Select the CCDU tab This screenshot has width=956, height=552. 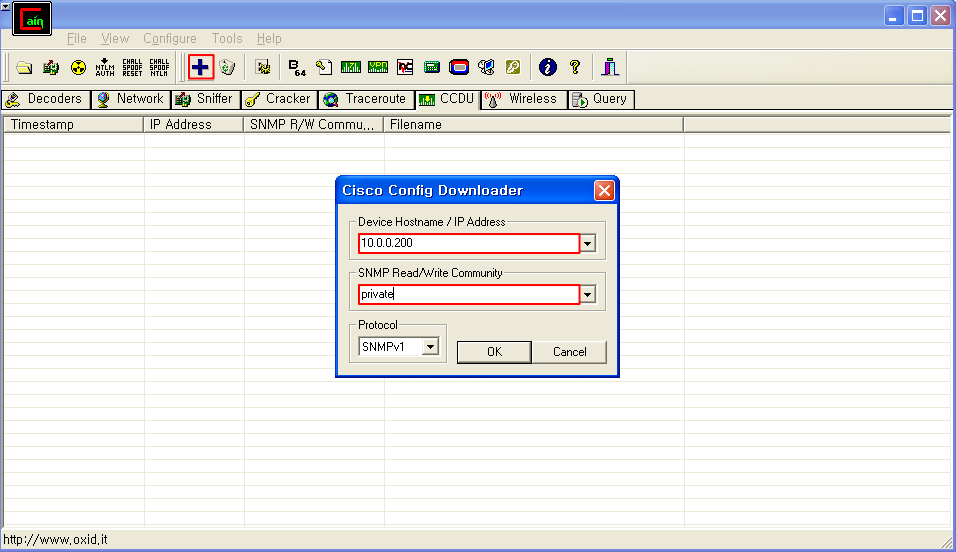[448, 99]
